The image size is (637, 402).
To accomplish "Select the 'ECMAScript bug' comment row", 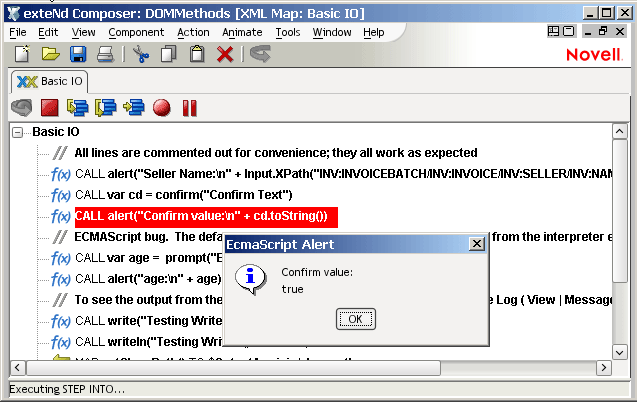I will [148, 237].
